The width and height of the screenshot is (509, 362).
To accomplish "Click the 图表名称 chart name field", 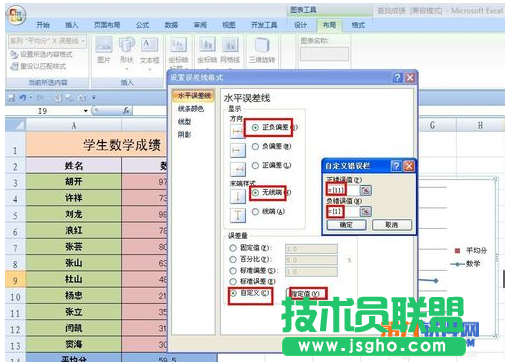I will pyautogui.click(x=324, y=53).
